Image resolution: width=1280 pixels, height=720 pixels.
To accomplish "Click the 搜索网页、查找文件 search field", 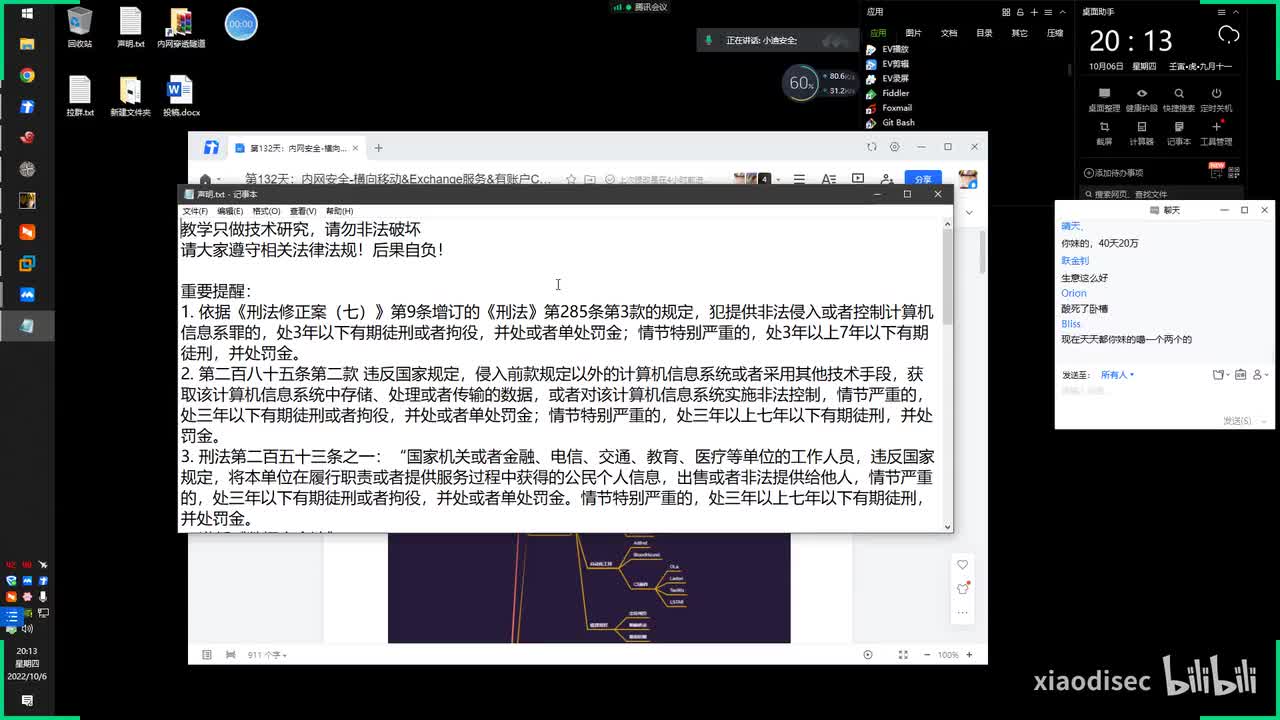I will tap(1162, 194).
